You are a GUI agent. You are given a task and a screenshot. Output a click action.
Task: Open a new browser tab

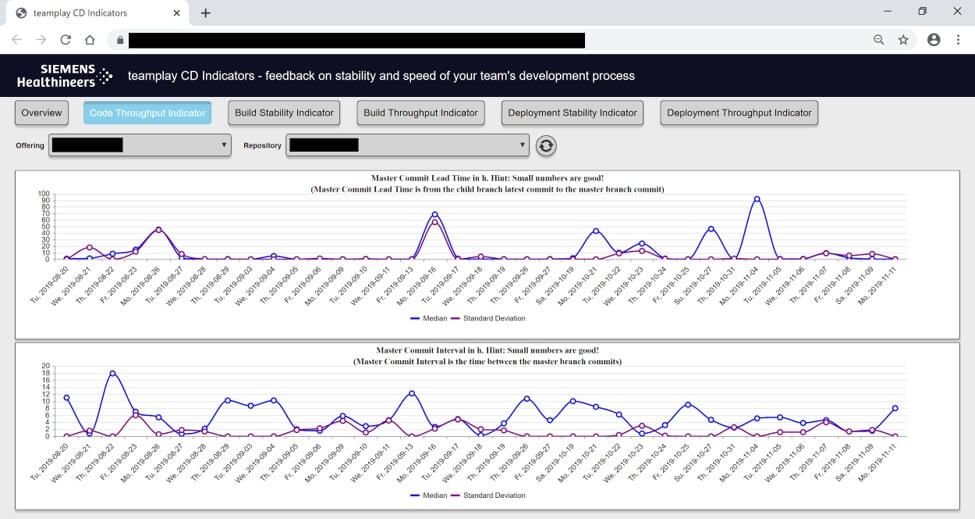[x=205, y=12]
